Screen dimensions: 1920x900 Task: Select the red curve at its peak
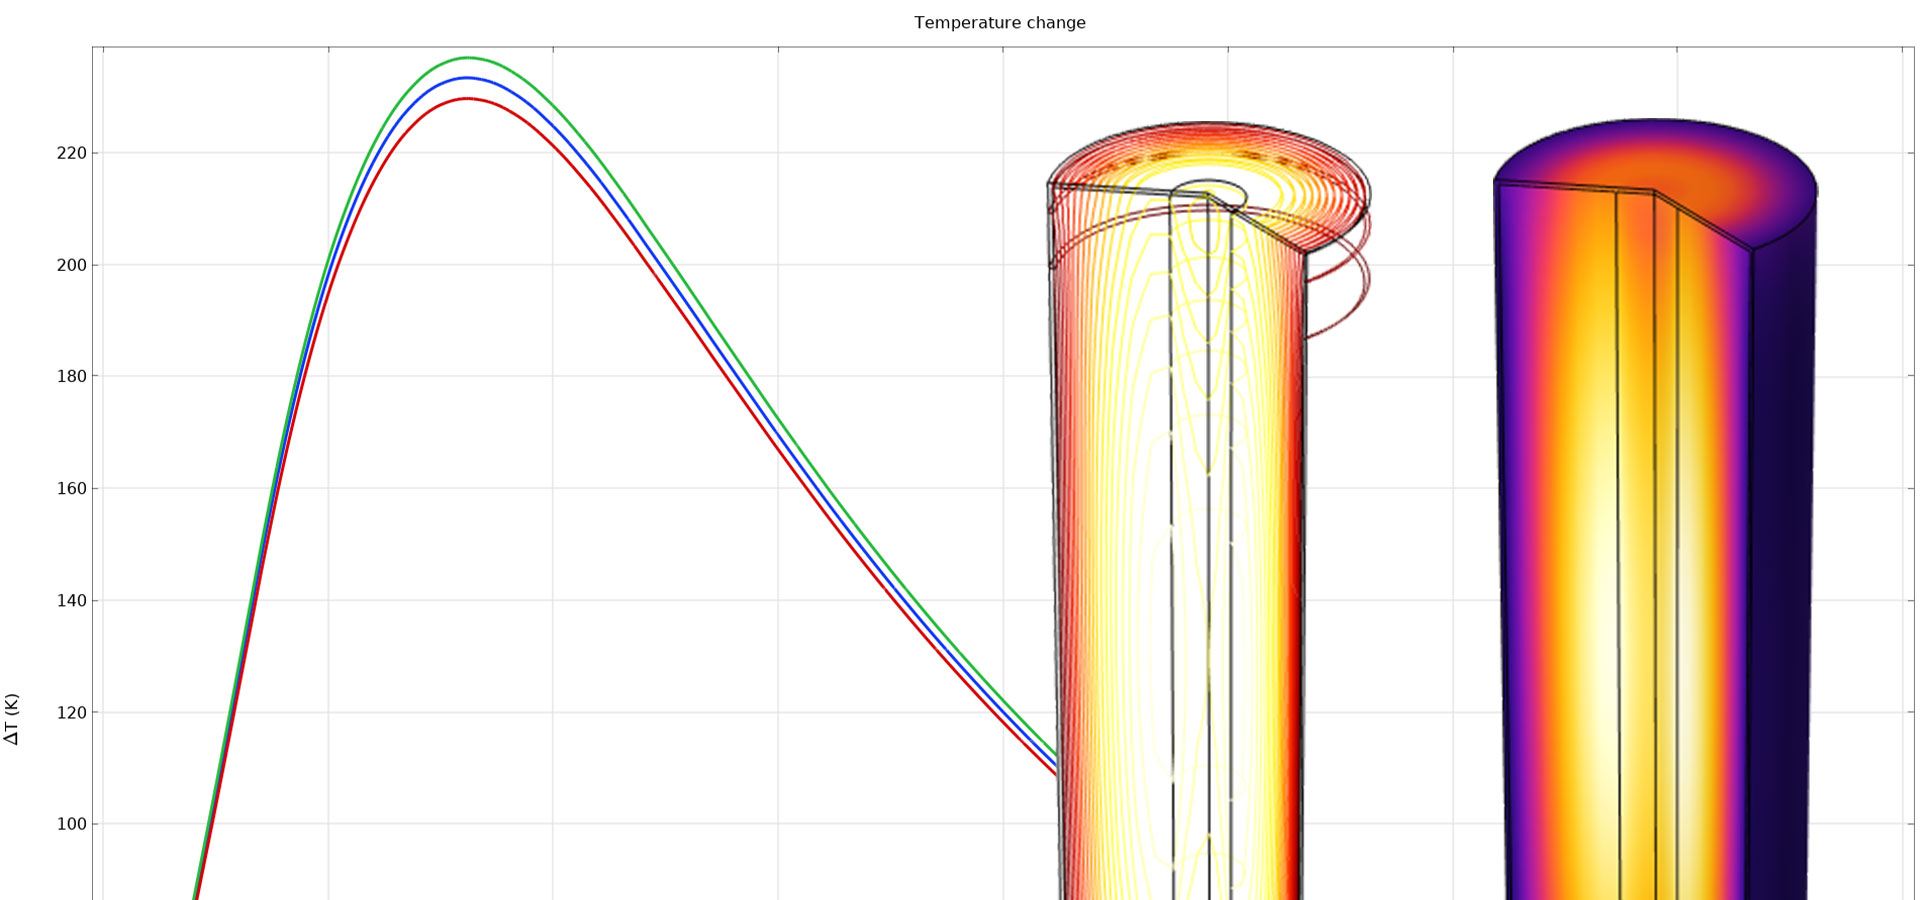point(467,99)
